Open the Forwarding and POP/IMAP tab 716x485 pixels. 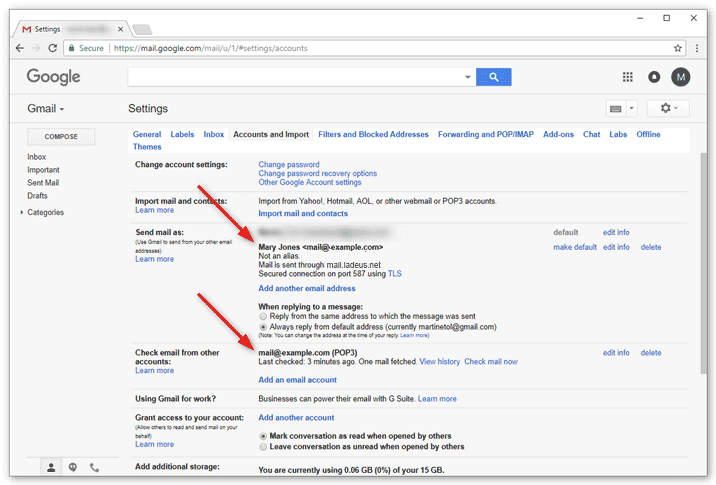(485, 134)
